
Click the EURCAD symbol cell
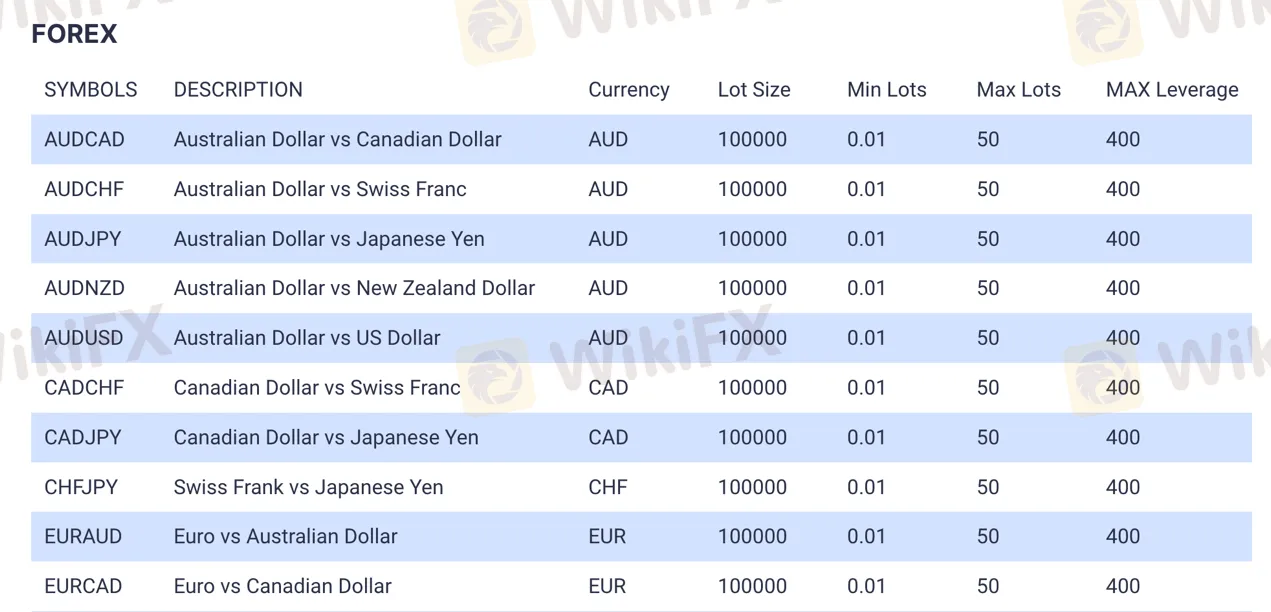pos(83,586)
